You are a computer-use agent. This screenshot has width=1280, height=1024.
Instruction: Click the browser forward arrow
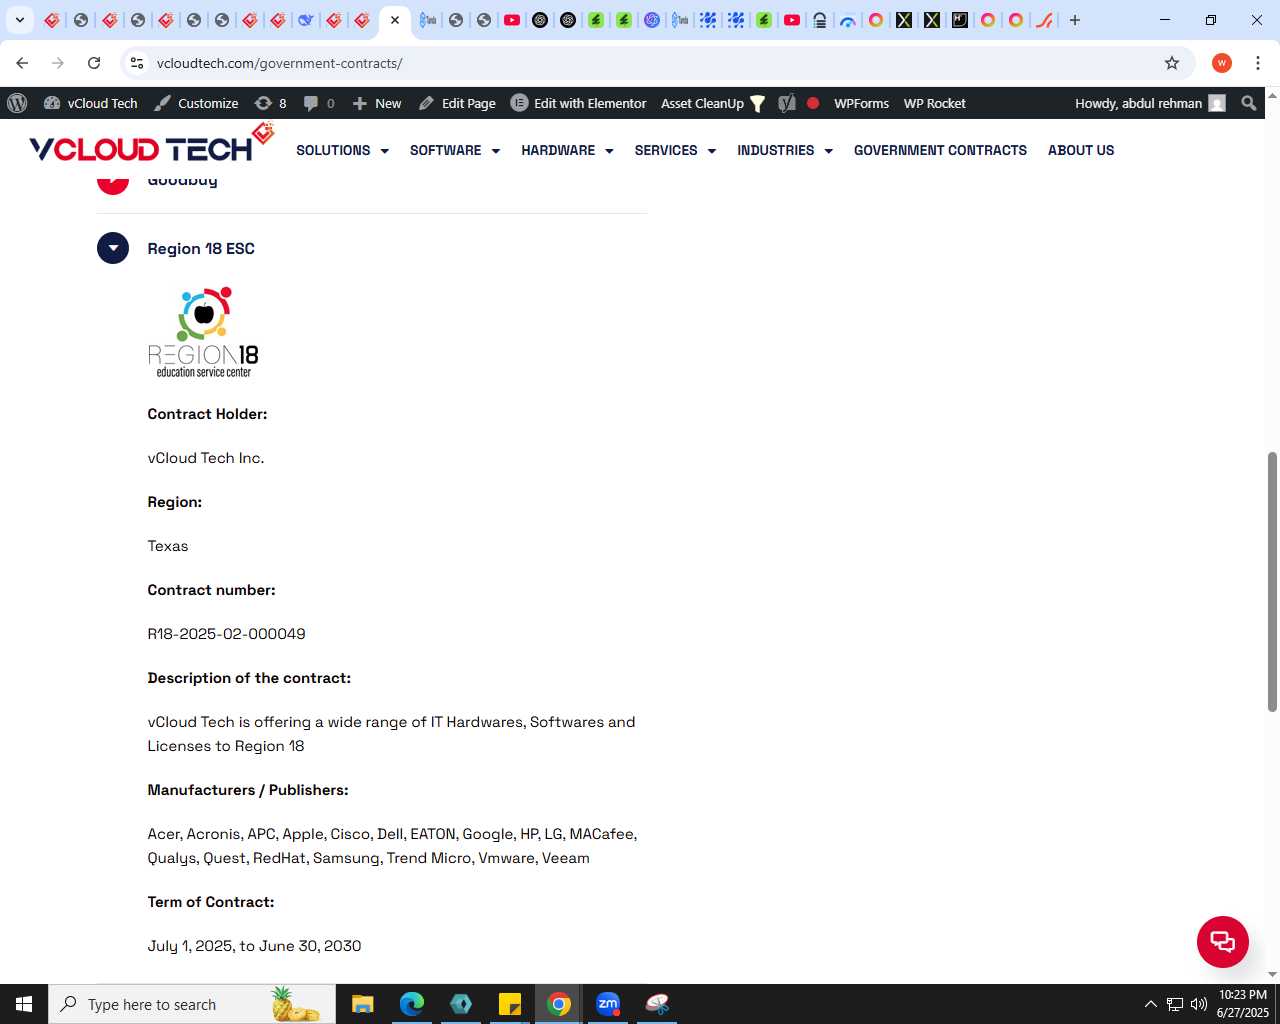tap(58, 63)
